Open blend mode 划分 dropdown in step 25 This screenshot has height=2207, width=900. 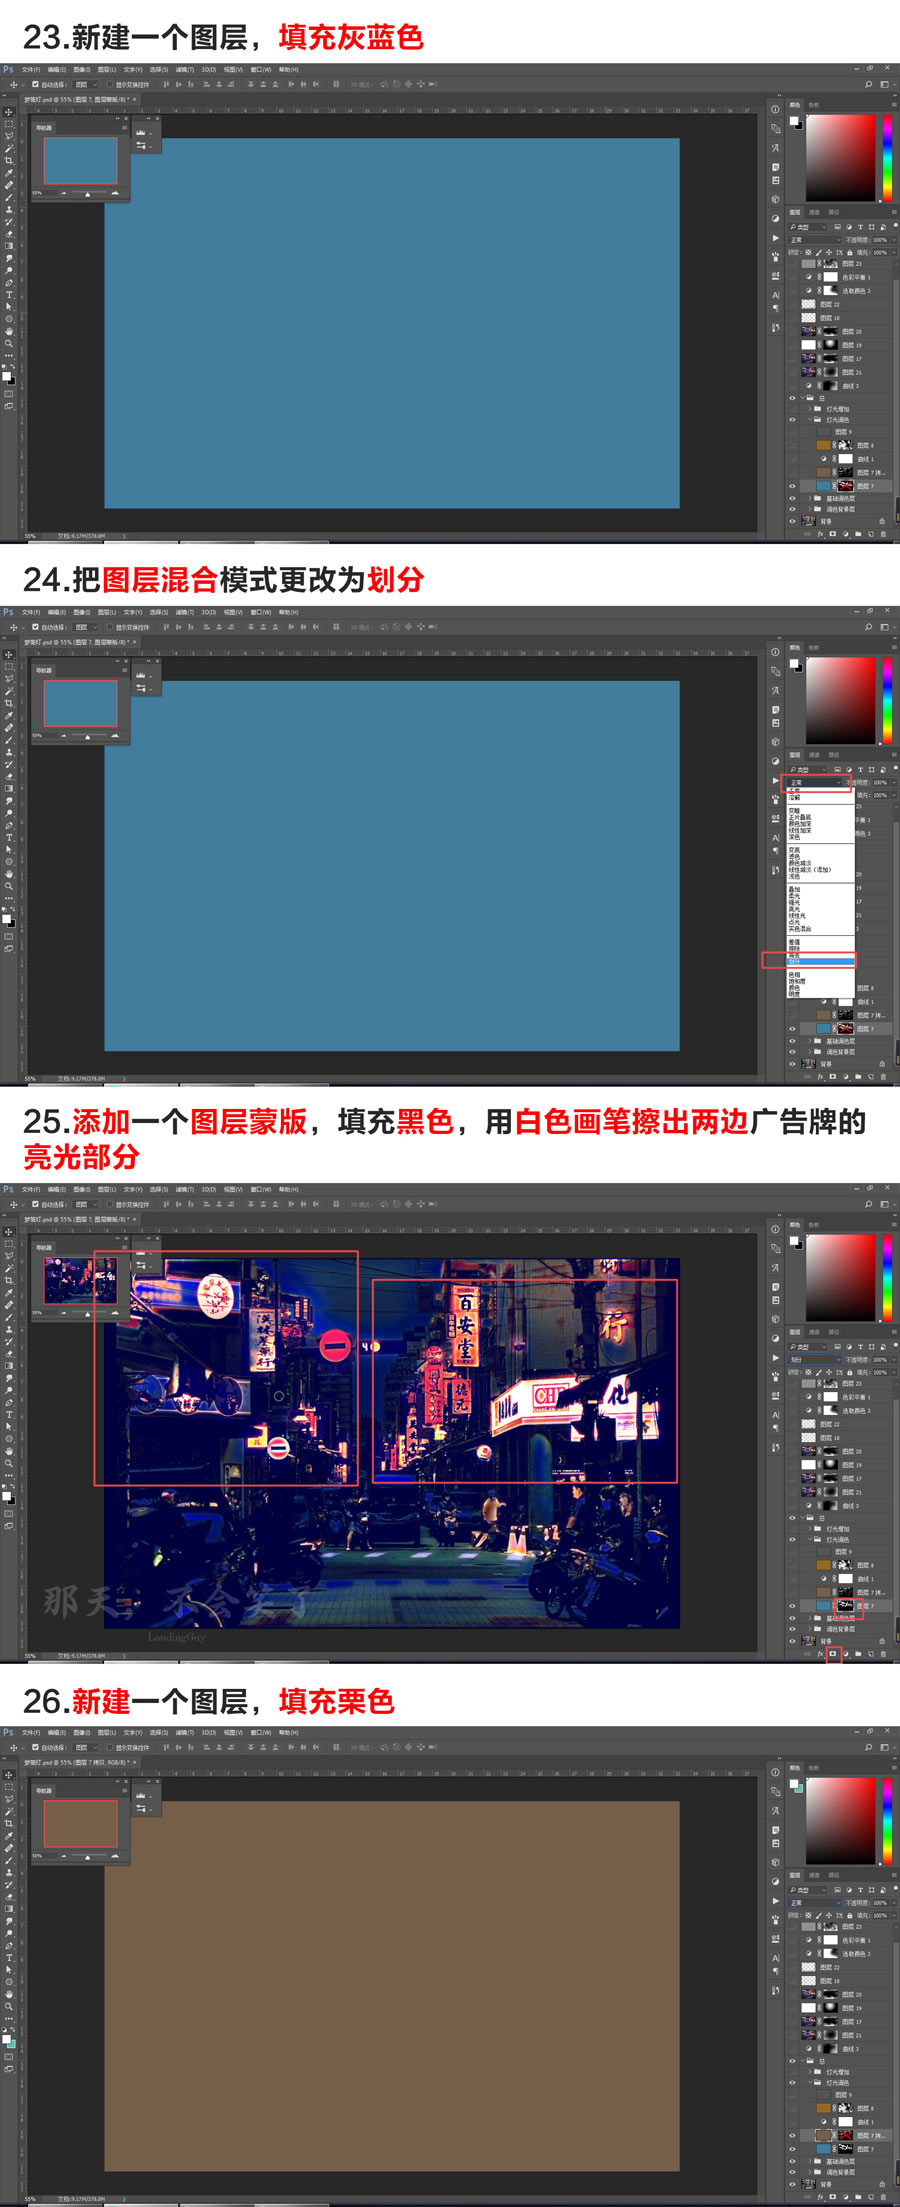pos(815,1360)
